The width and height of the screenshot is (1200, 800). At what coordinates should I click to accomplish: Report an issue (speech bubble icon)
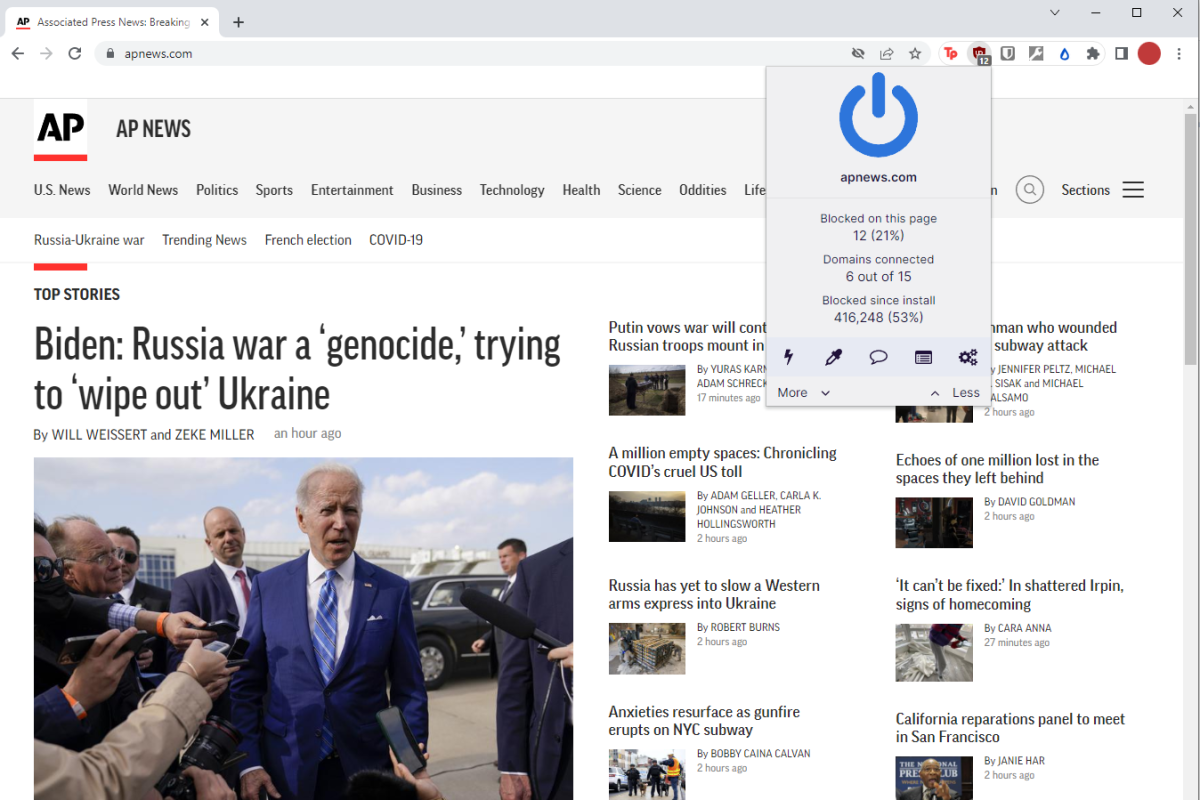click(878, 357)
